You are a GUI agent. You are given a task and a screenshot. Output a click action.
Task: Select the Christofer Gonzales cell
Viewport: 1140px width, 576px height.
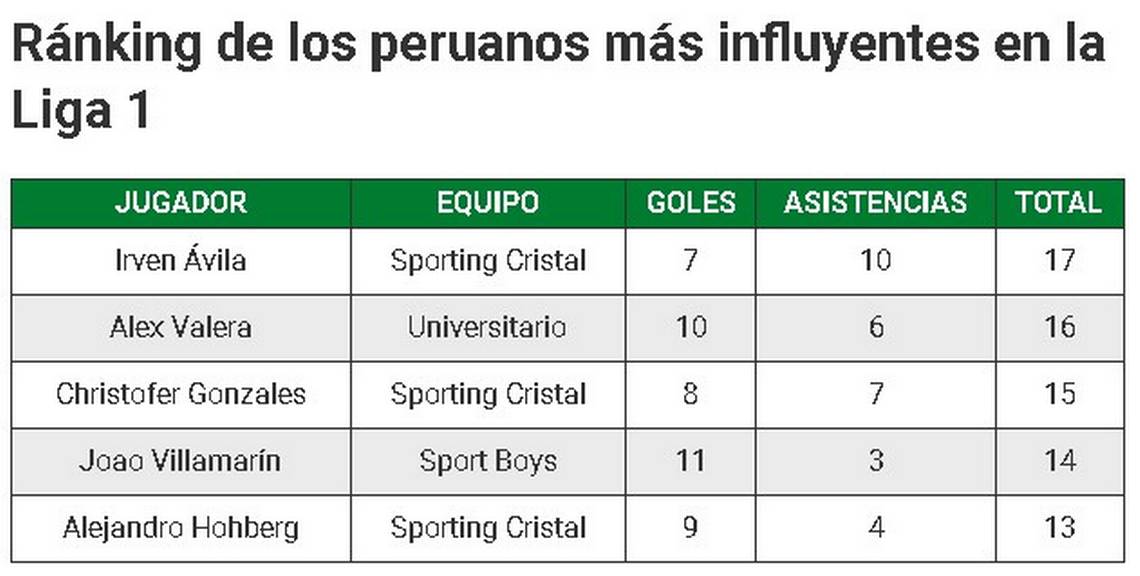click(x=181, y=394)
